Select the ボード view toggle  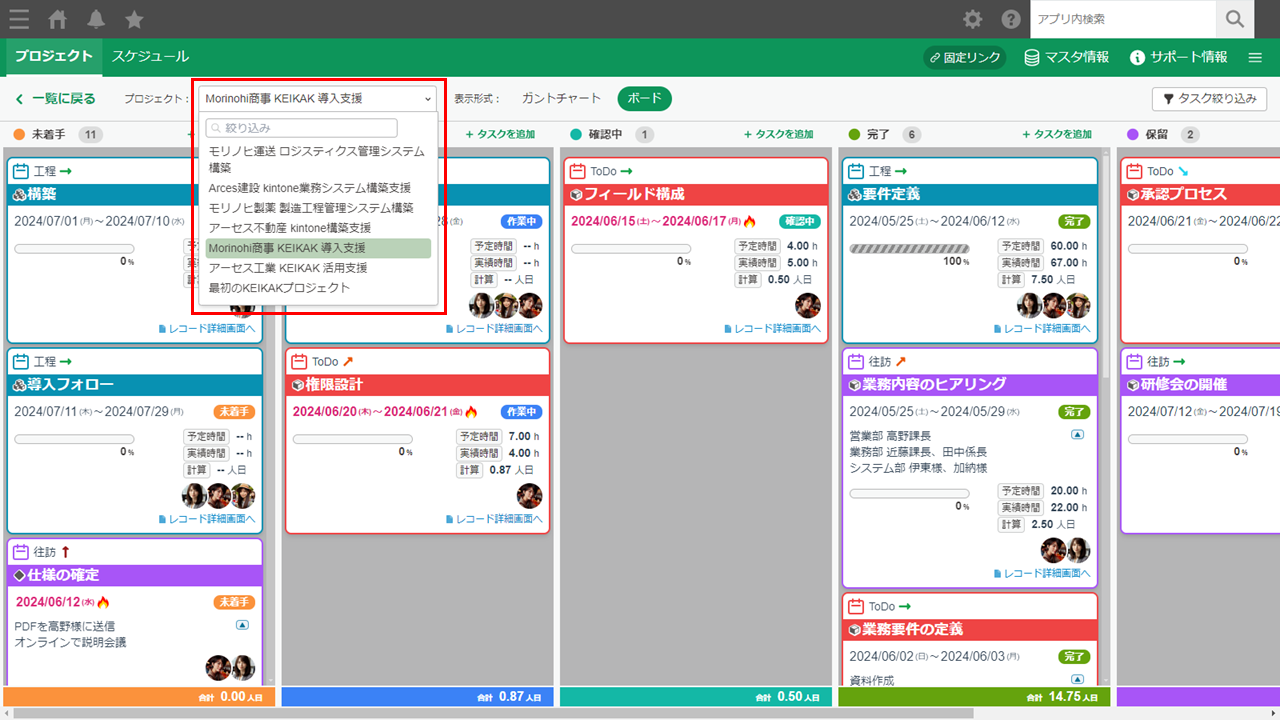click(645, 98)
